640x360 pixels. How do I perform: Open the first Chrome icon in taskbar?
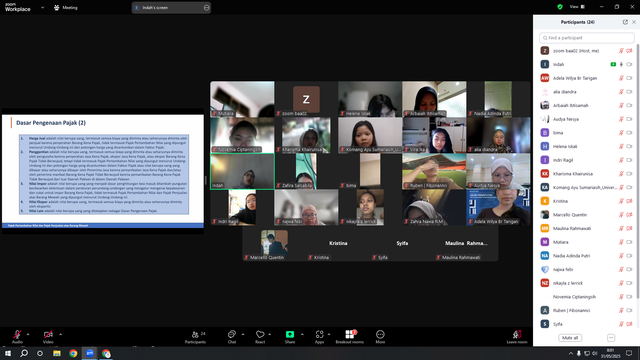tap(73, 353)
